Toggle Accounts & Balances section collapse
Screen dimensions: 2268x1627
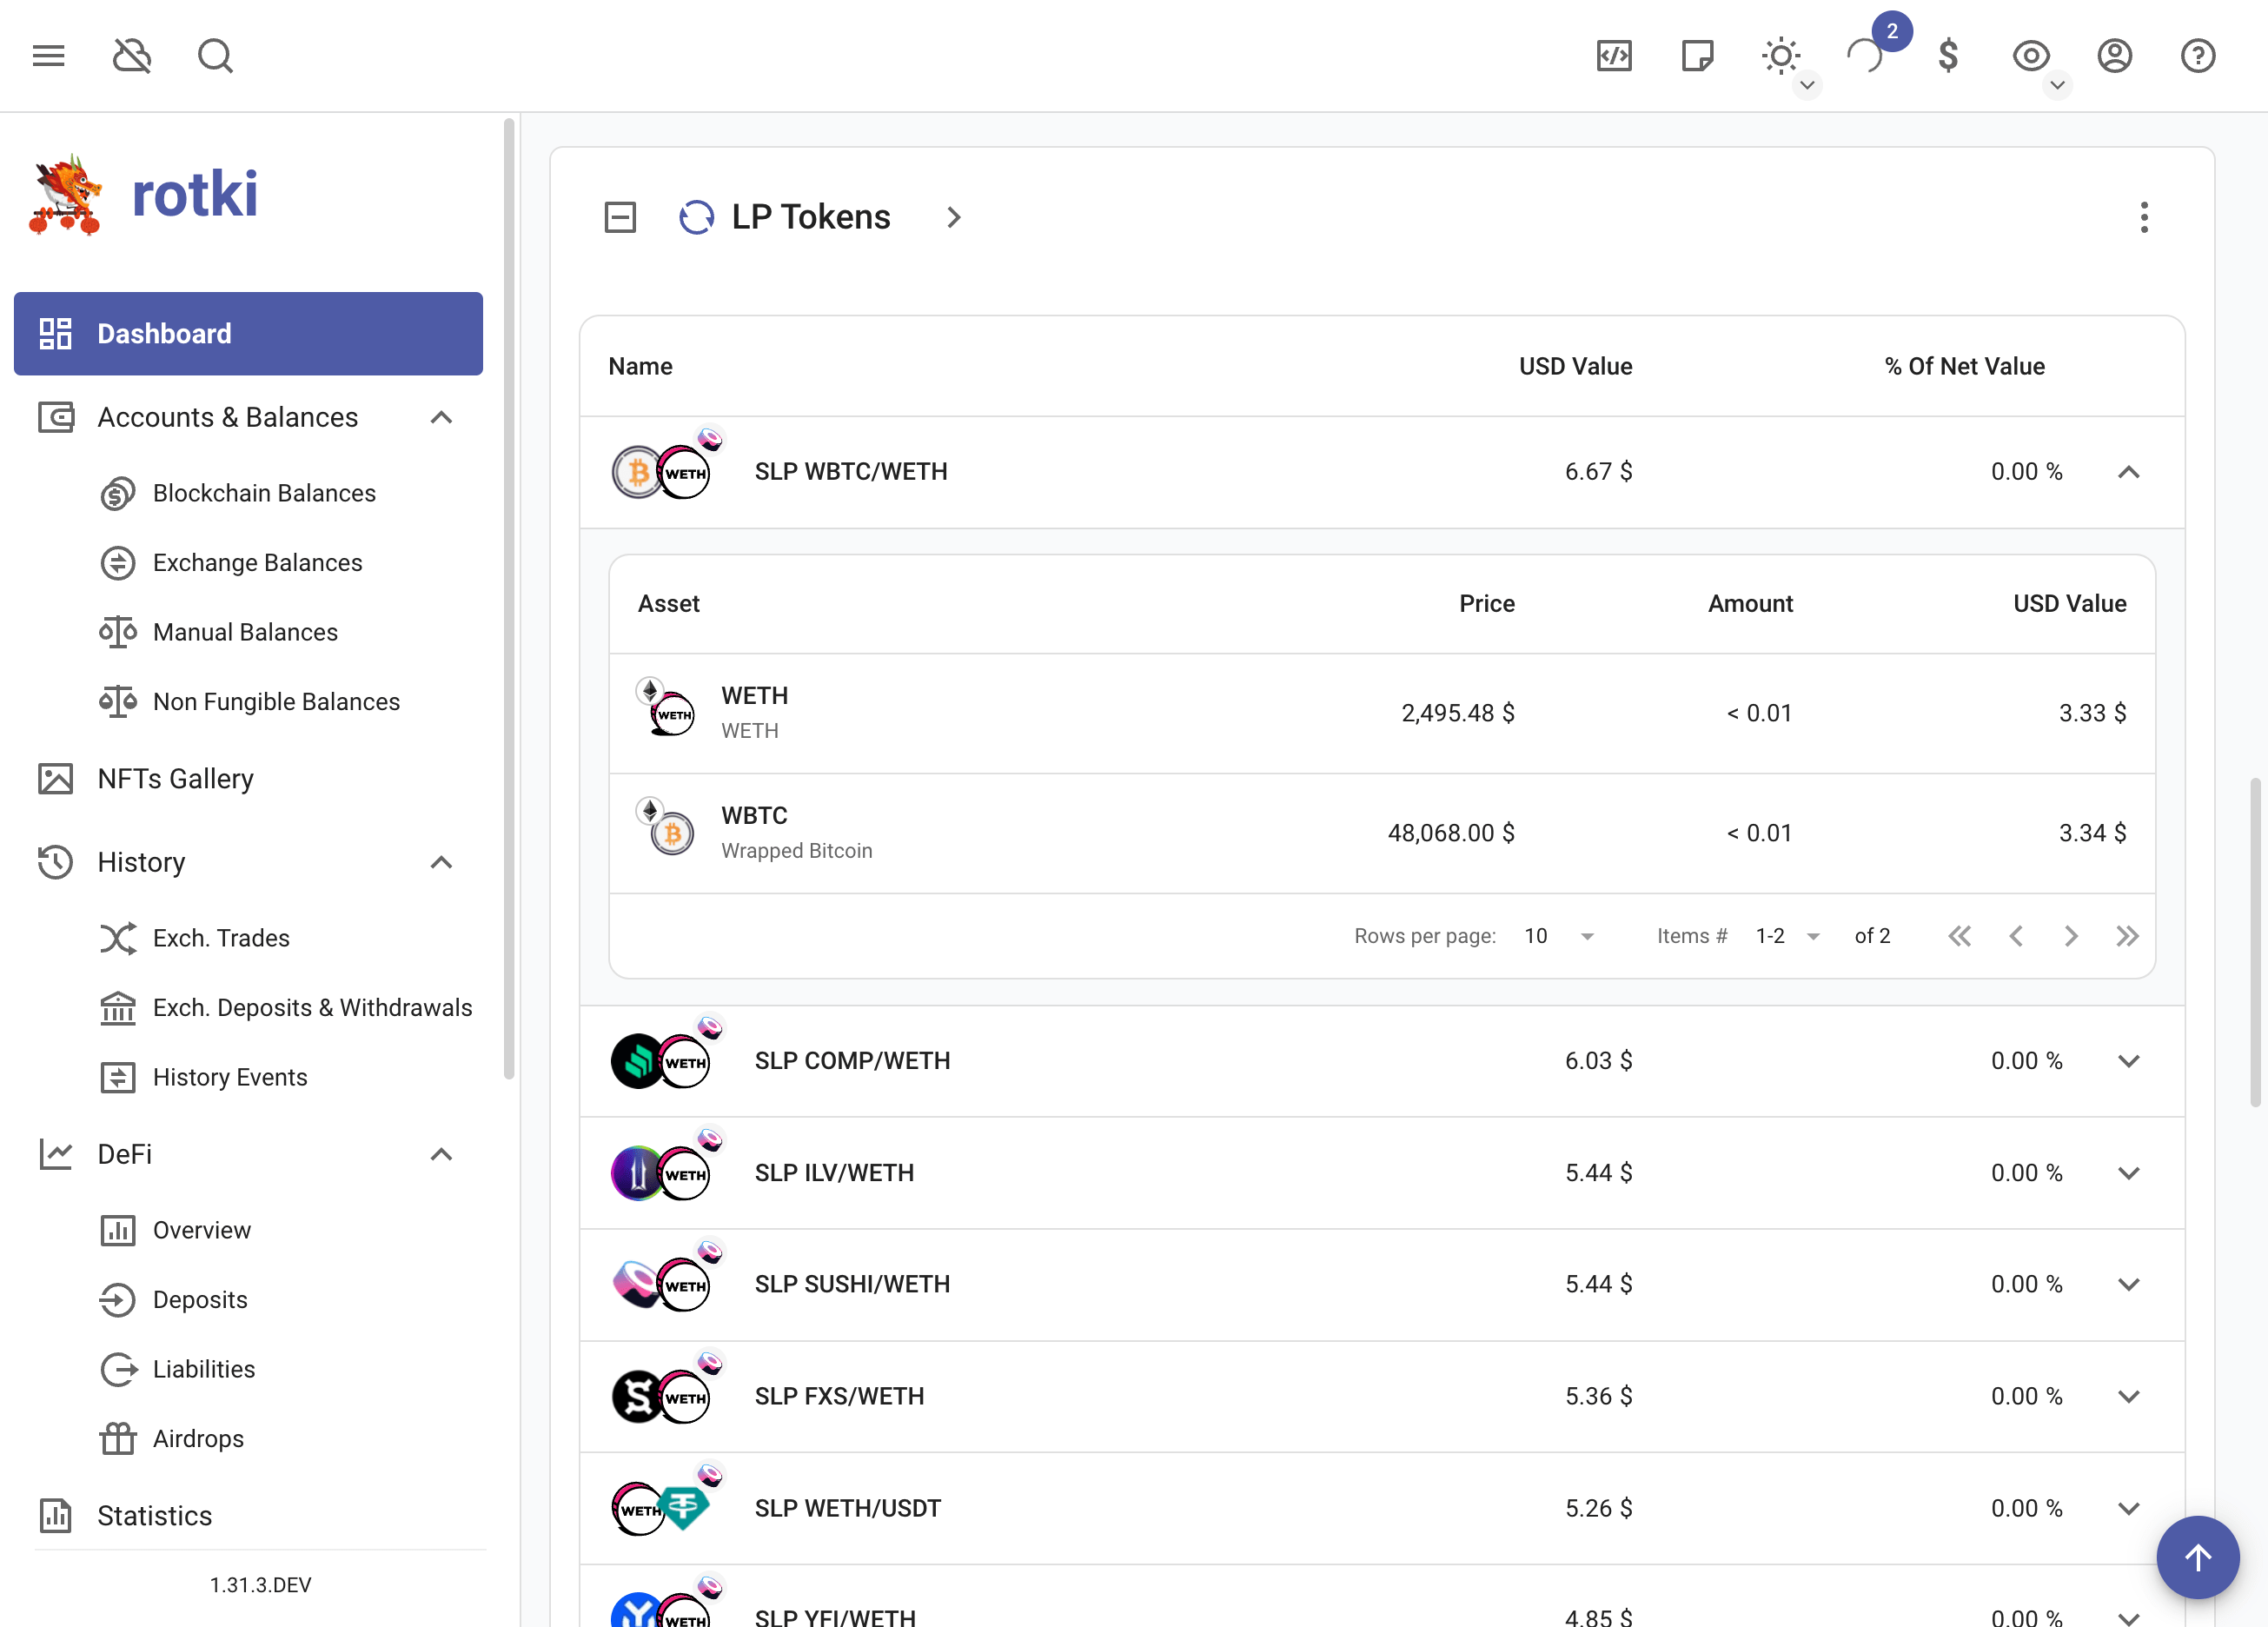pyautogui.click(x=442, y=417)
